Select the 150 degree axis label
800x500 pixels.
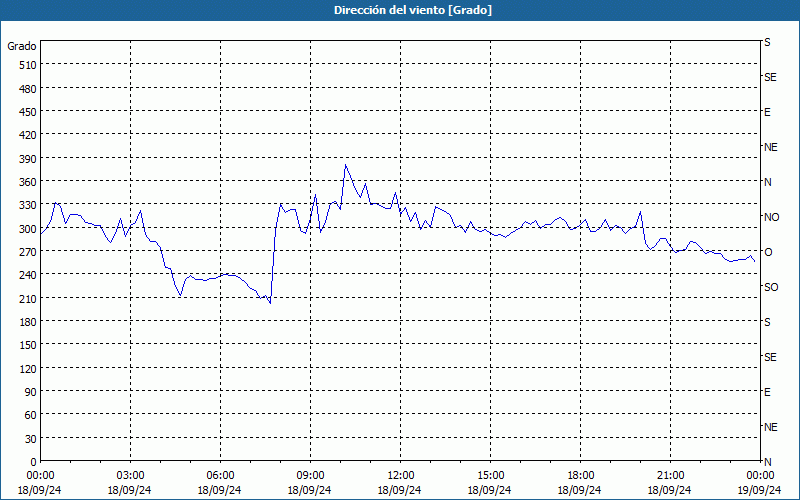point(28,345)
